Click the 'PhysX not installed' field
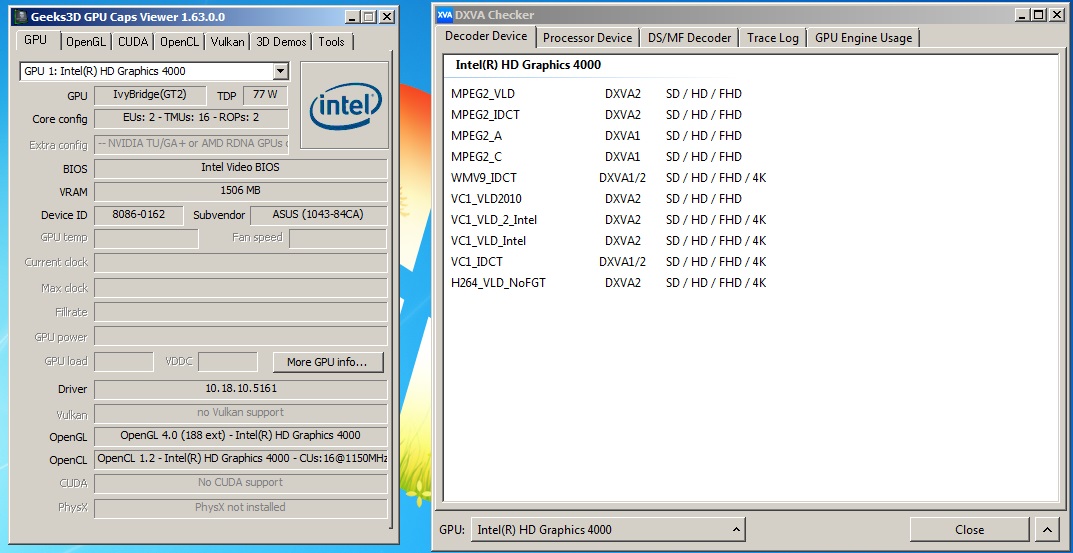This screenshot has height=553, width=1073. pos(240,508)
